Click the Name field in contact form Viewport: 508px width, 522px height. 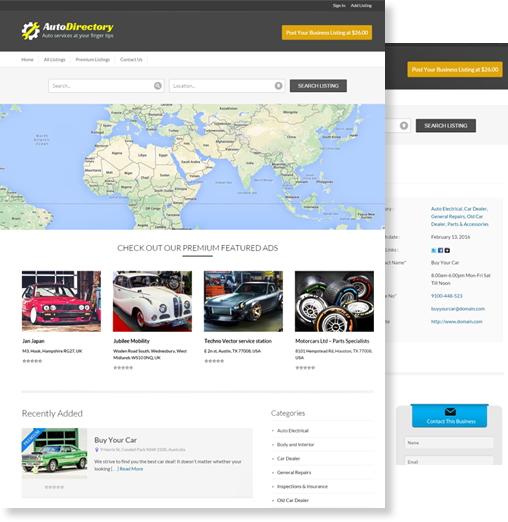click(x=449, y=443)
